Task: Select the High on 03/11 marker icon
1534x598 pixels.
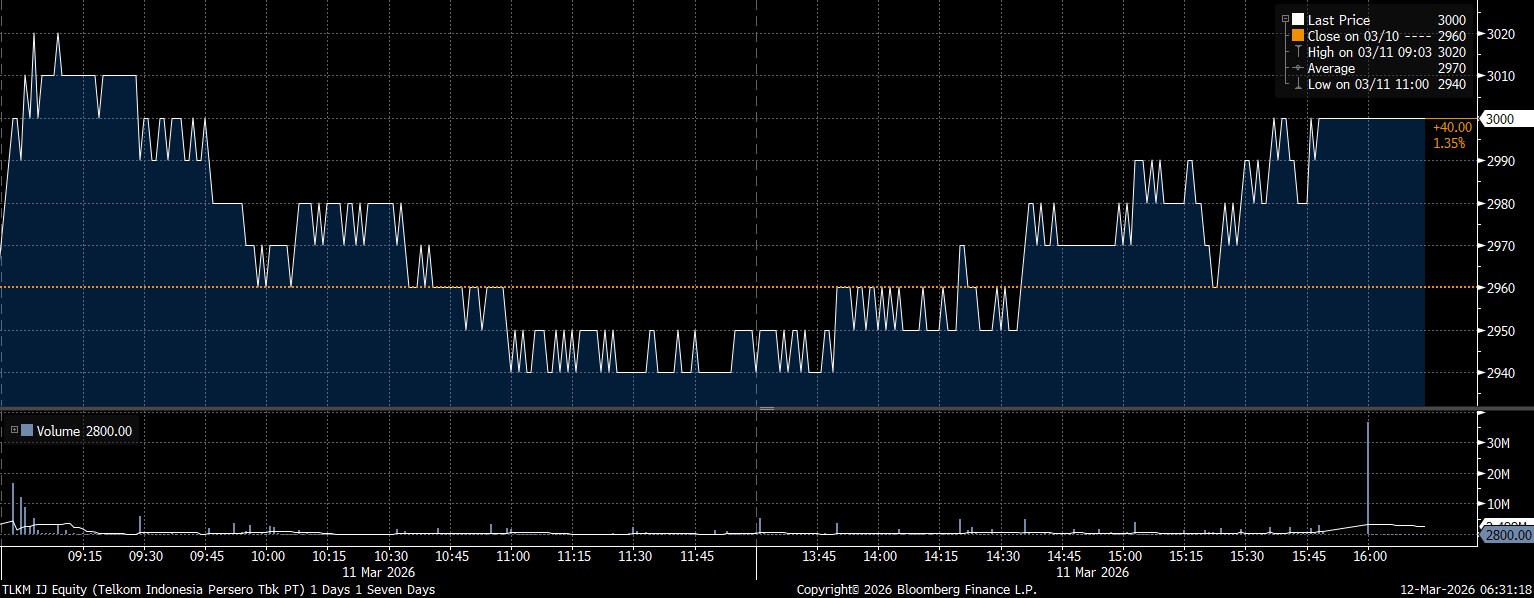Action: click(1297, 52)
